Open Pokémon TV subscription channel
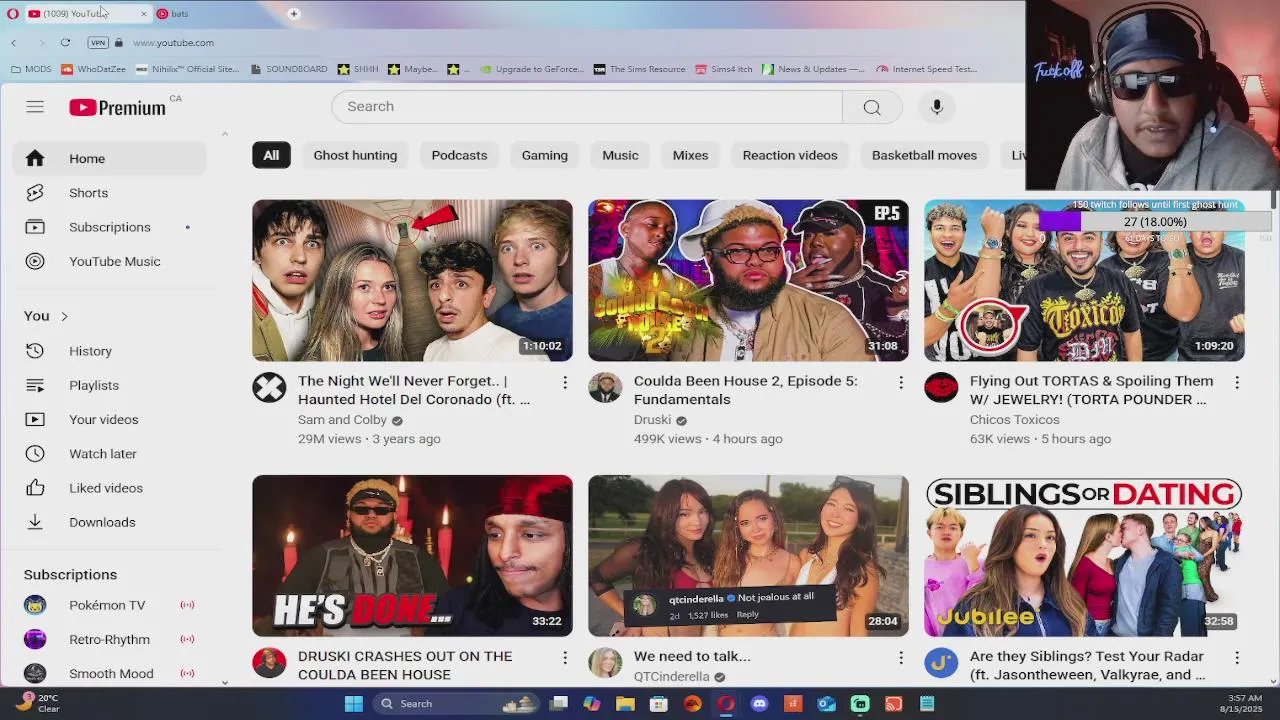The width and height of the screenshot is (1280, 720). (x=110, y=605)
